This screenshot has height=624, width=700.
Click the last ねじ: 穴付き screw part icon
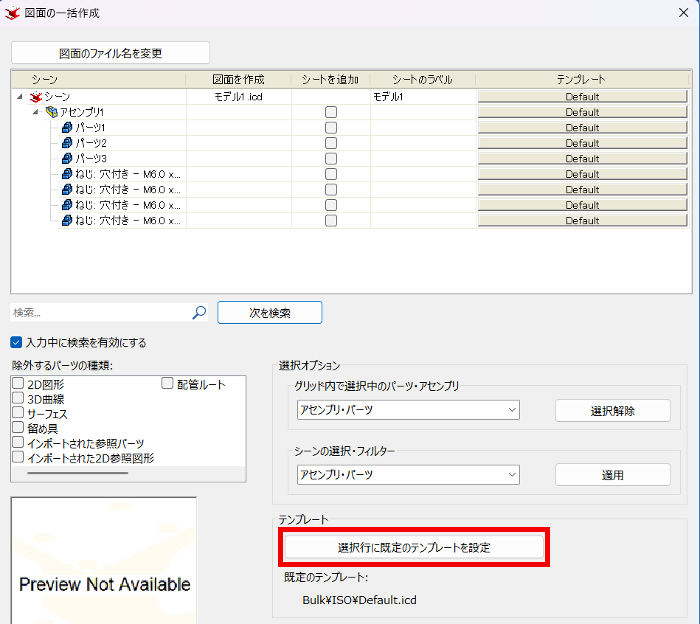(67, 220)
